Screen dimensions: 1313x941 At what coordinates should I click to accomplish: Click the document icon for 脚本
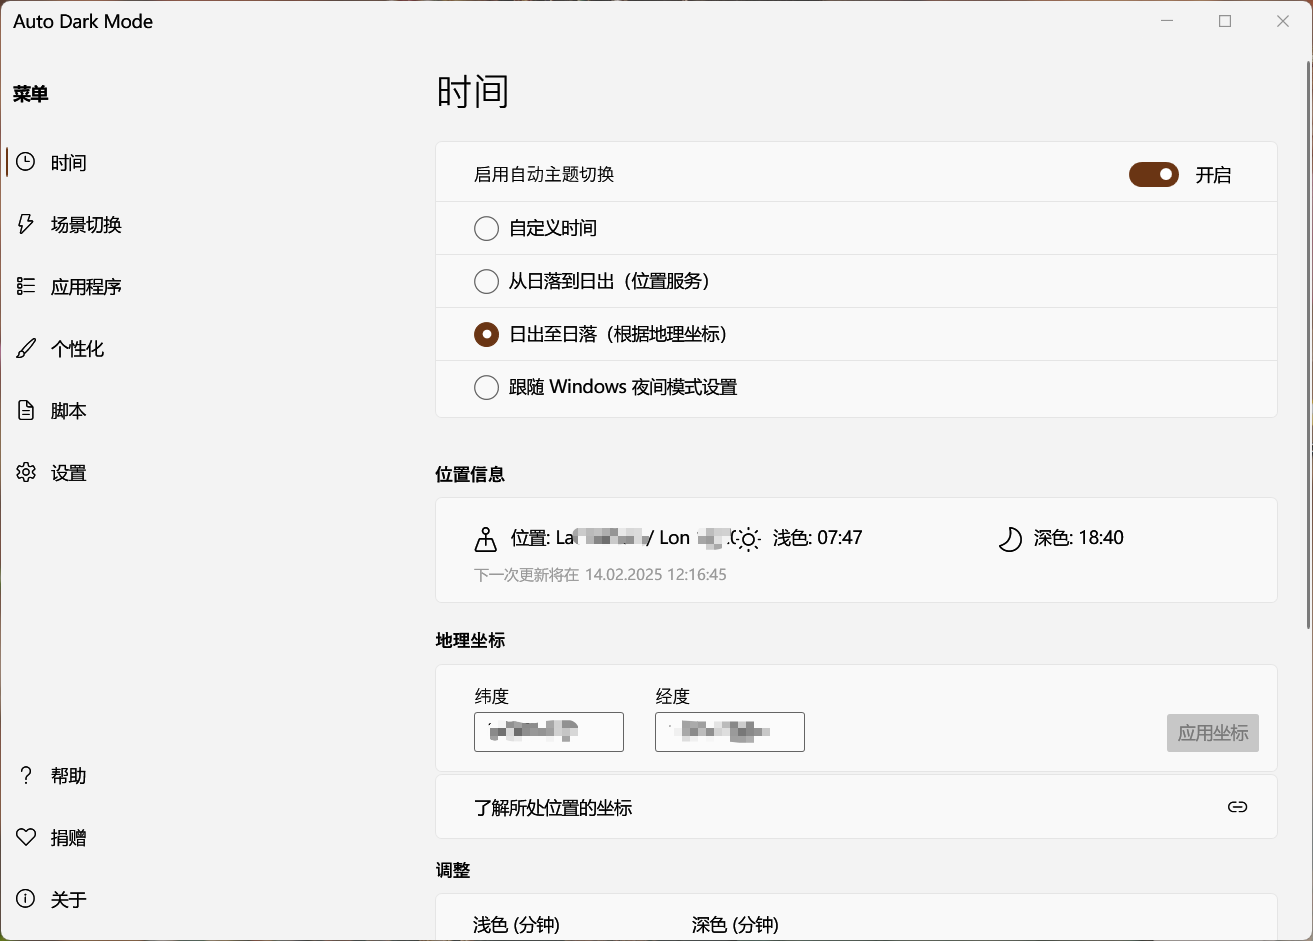(x=26, y=410)
